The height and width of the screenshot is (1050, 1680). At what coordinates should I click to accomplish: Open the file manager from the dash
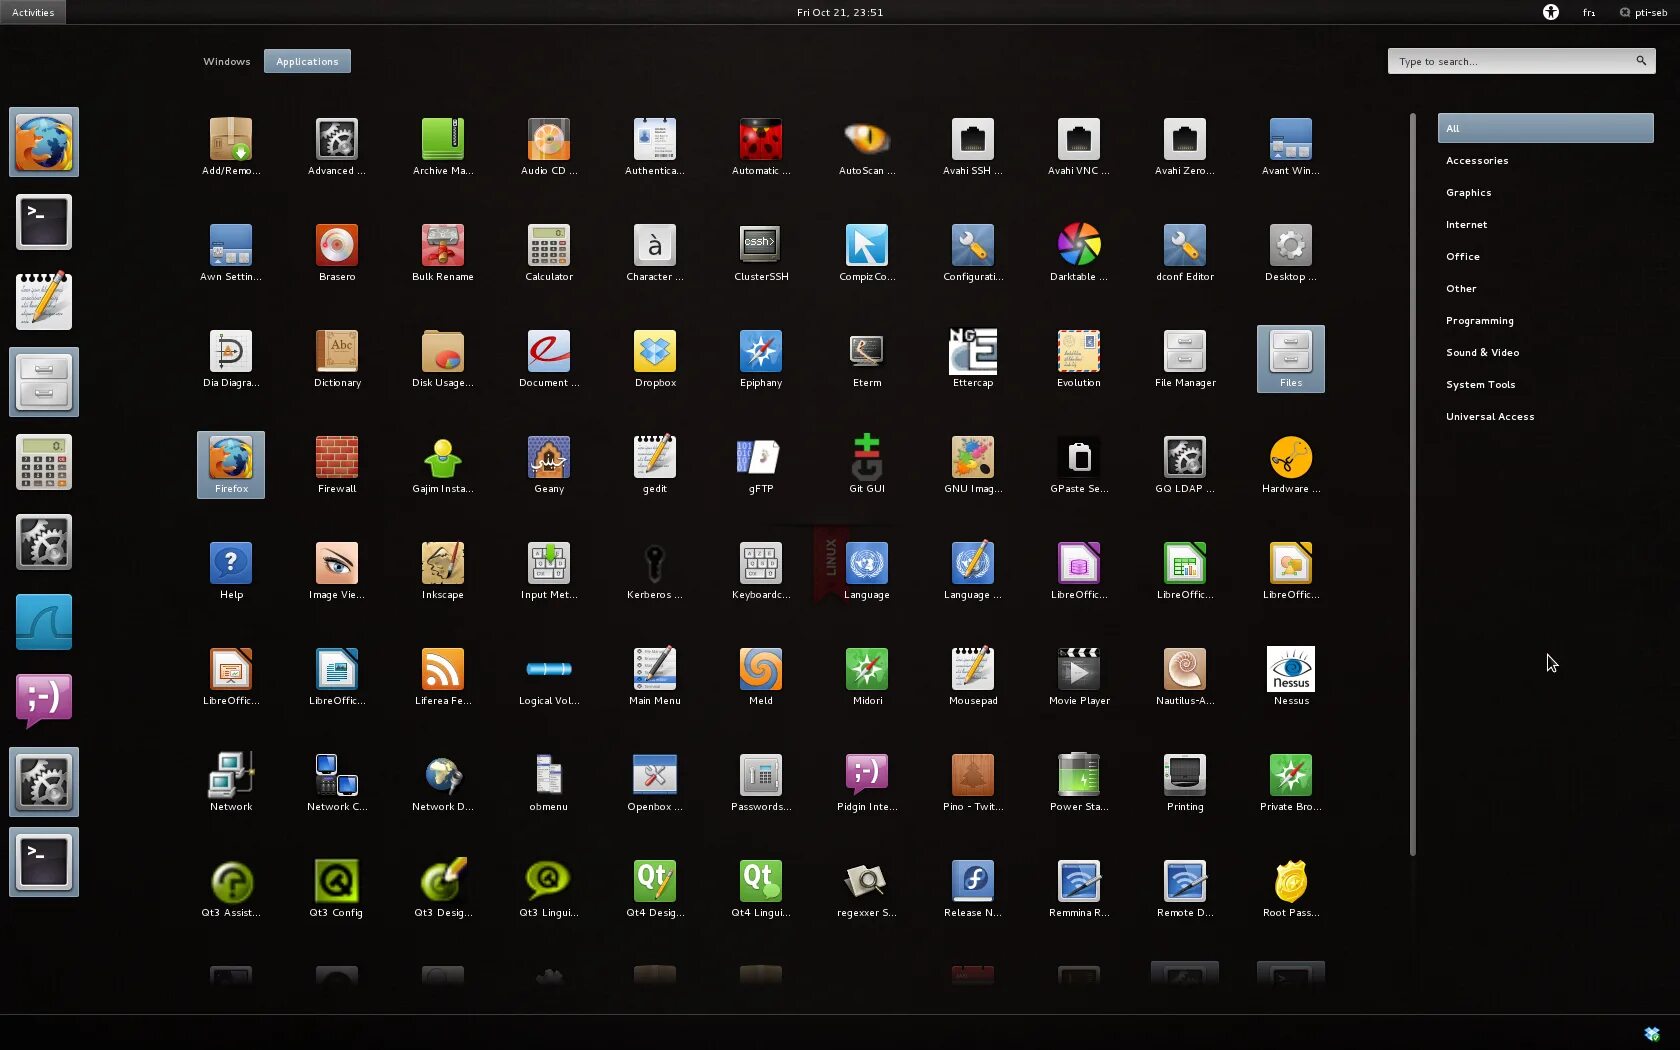(44, 382)
